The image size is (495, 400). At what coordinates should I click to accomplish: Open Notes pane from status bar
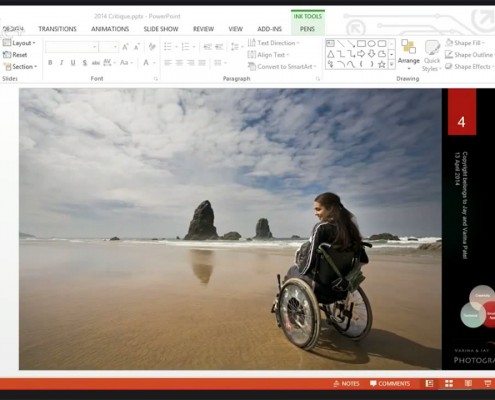[346, 384]
